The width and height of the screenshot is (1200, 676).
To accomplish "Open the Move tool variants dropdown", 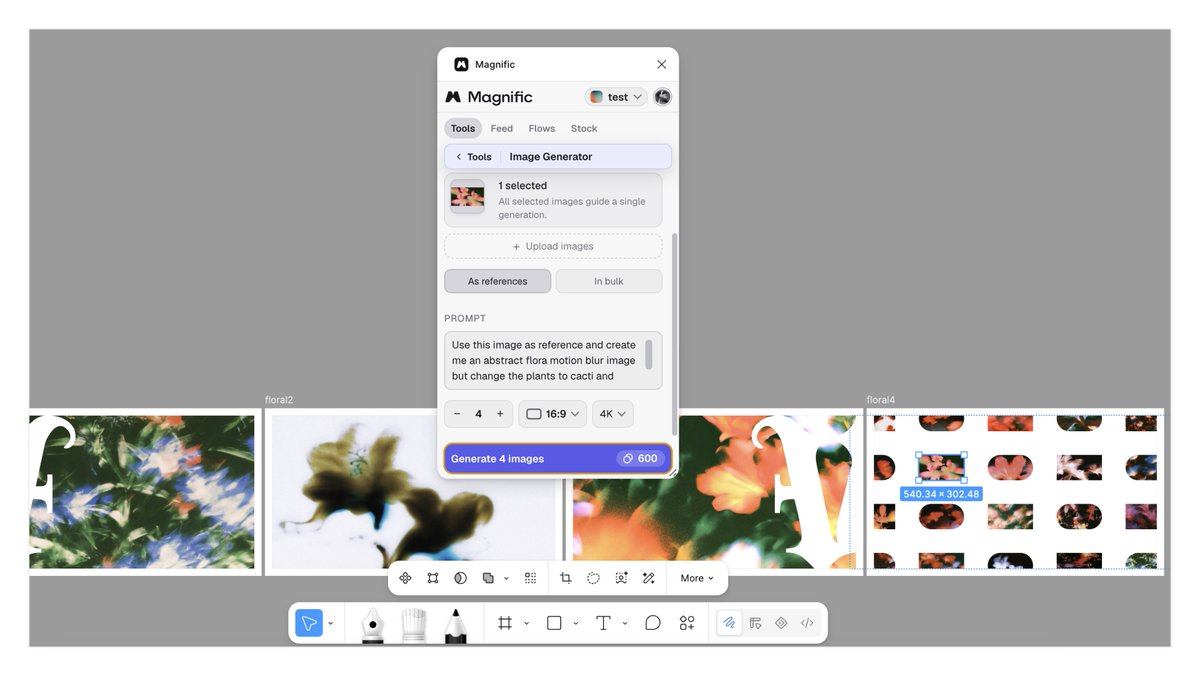I will pos(331,624).
